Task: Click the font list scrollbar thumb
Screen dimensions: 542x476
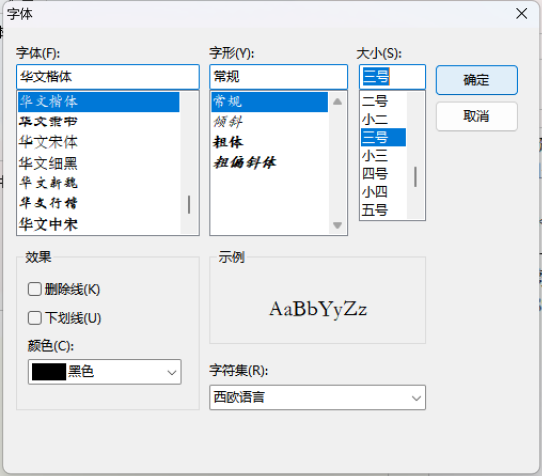Action: click(189, 205)
